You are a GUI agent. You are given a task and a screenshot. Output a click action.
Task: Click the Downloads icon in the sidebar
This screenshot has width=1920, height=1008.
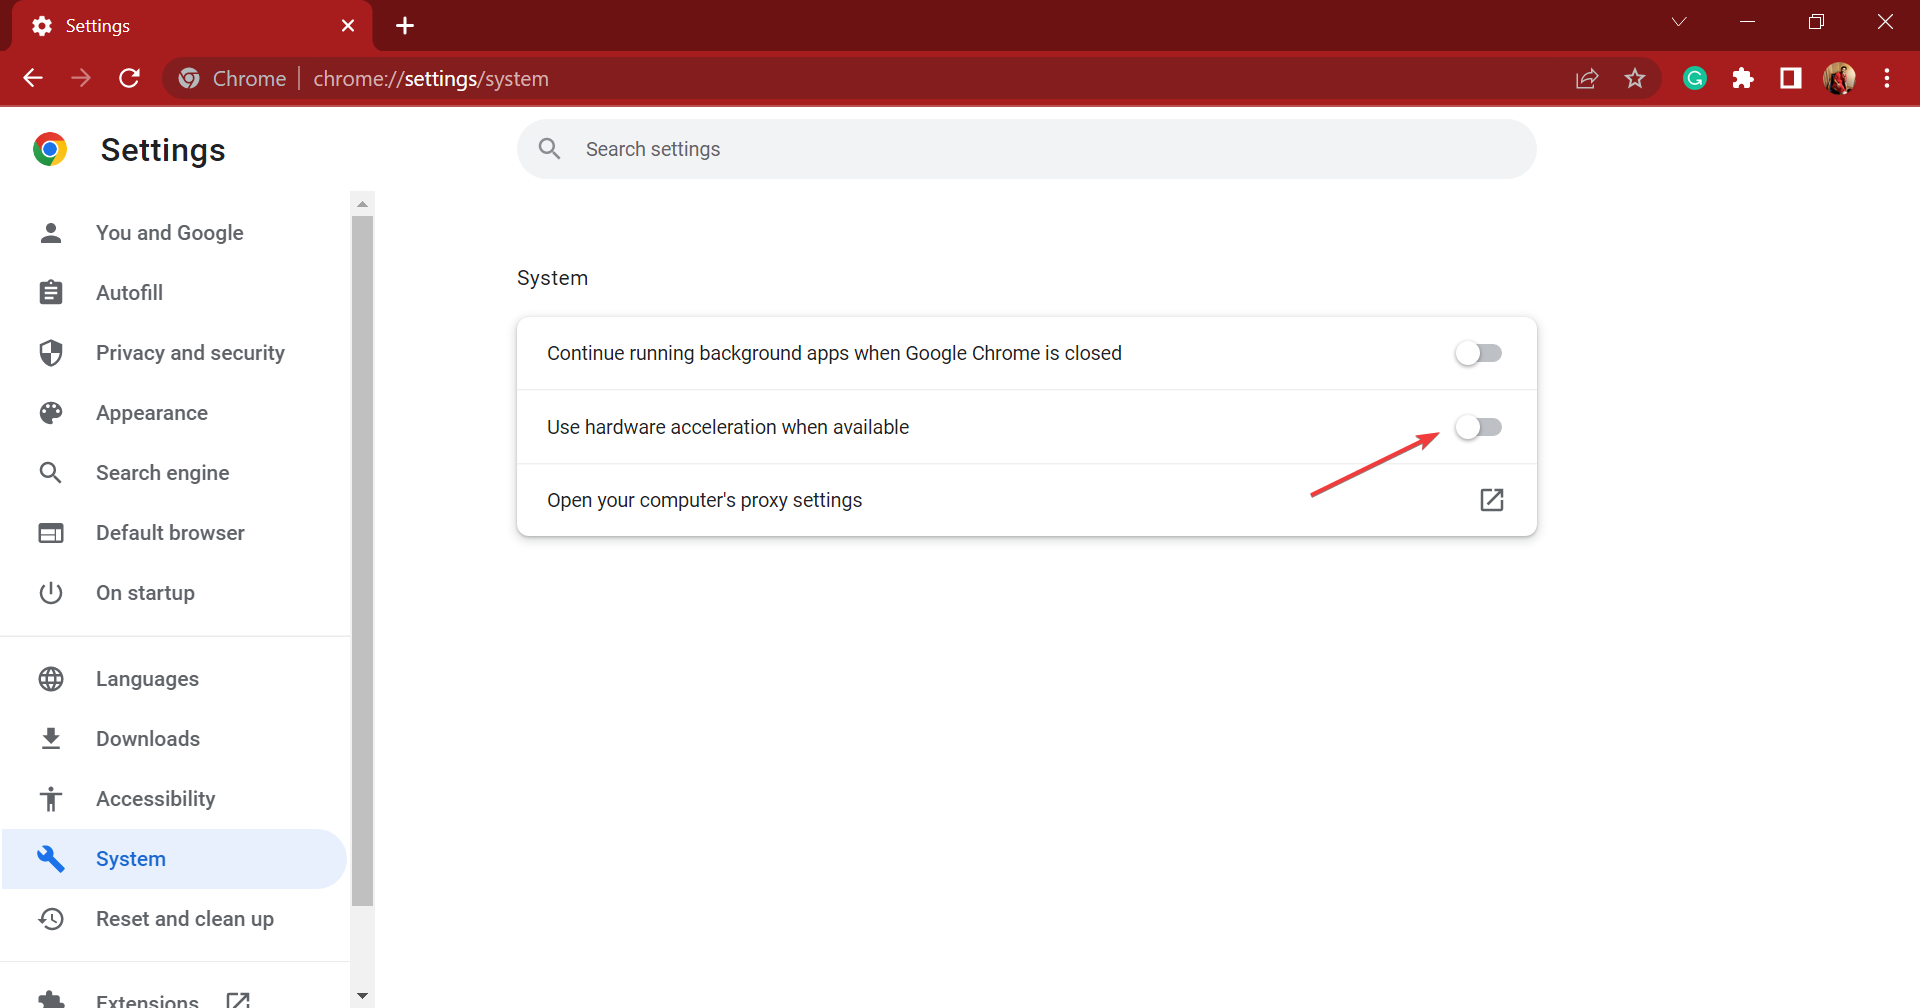point(50,738)
